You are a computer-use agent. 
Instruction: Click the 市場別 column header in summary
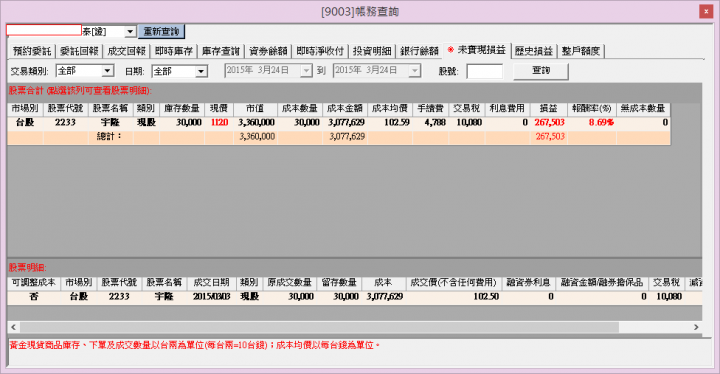pos(25,108)
